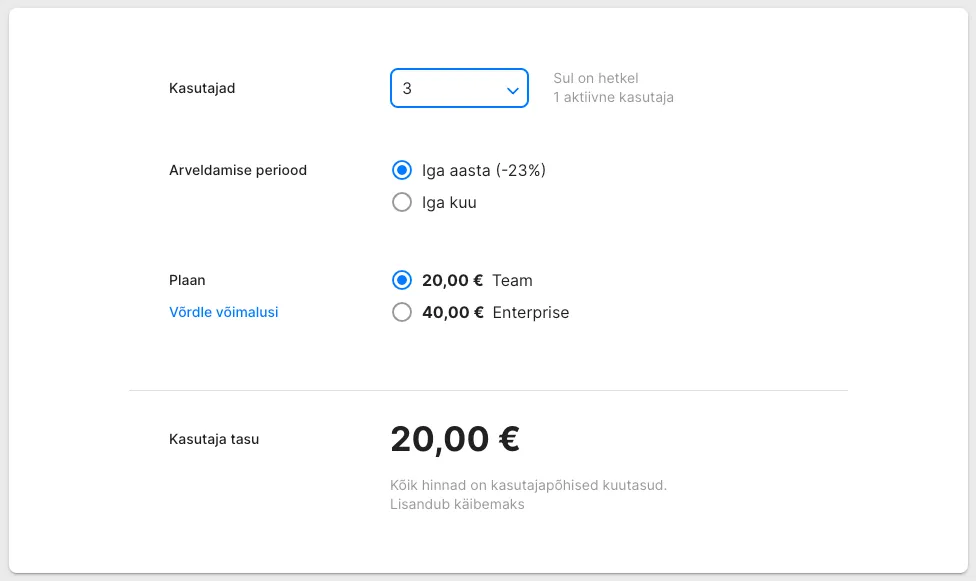Viewport: 976px width, 581px height.
Task: Open the Võrdle võimalusi link
Action: click(224, 312)
